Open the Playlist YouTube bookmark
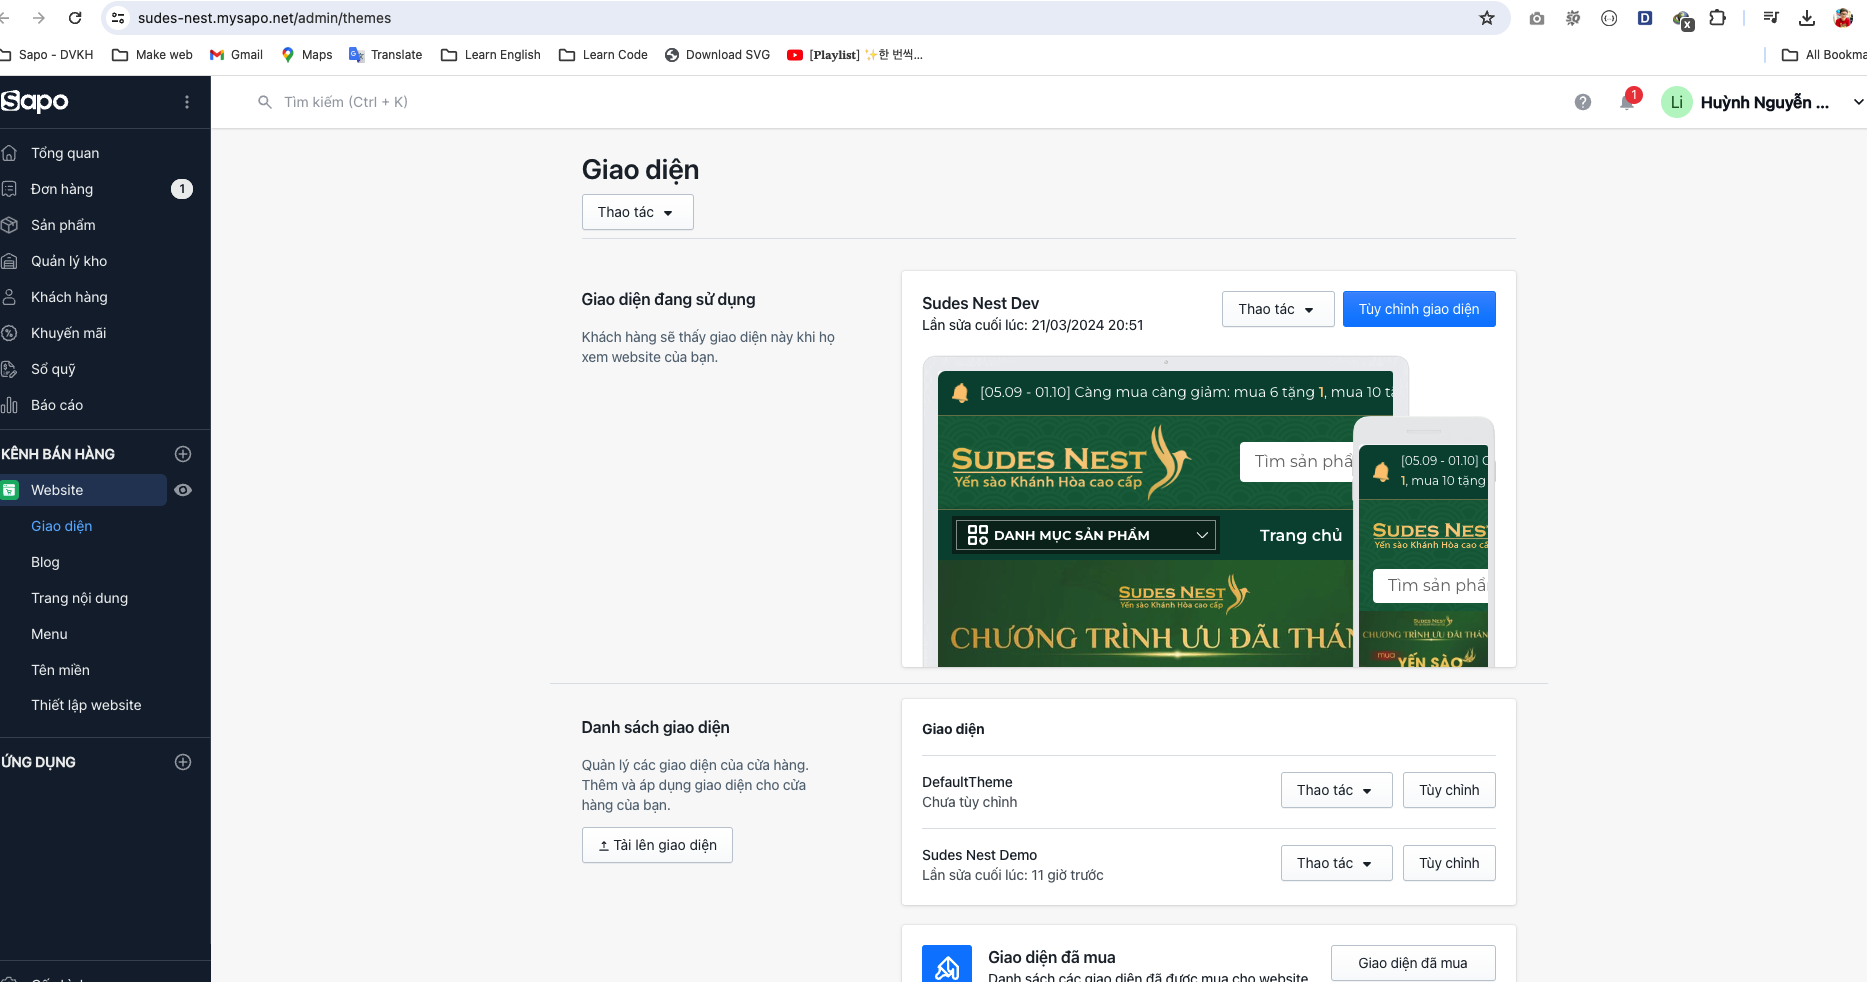This screenshot has height=982, width=1867. click(855, 55)
